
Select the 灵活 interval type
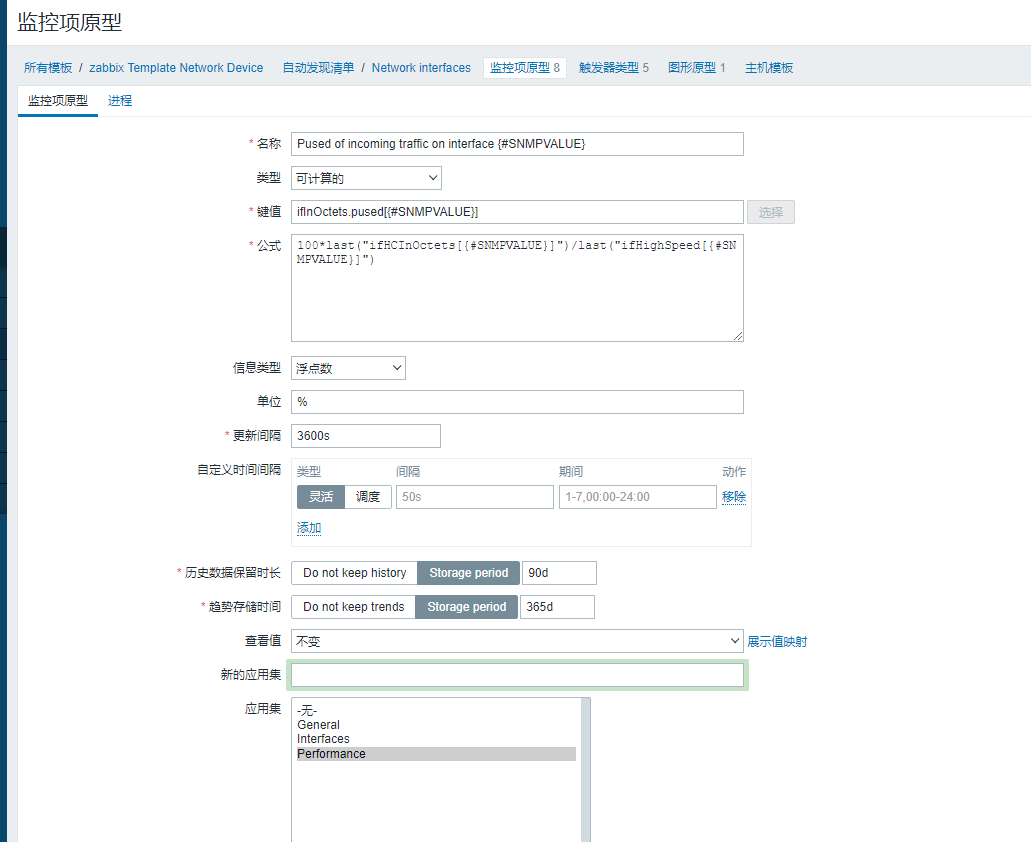coord(320,496)
